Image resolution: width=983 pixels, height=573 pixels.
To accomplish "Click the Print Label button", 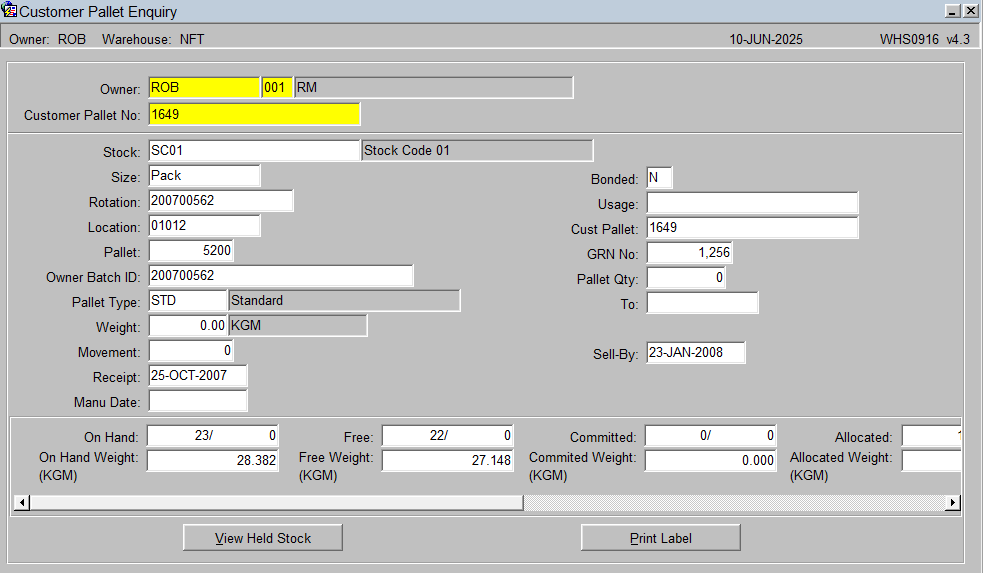I will point(661,538).
